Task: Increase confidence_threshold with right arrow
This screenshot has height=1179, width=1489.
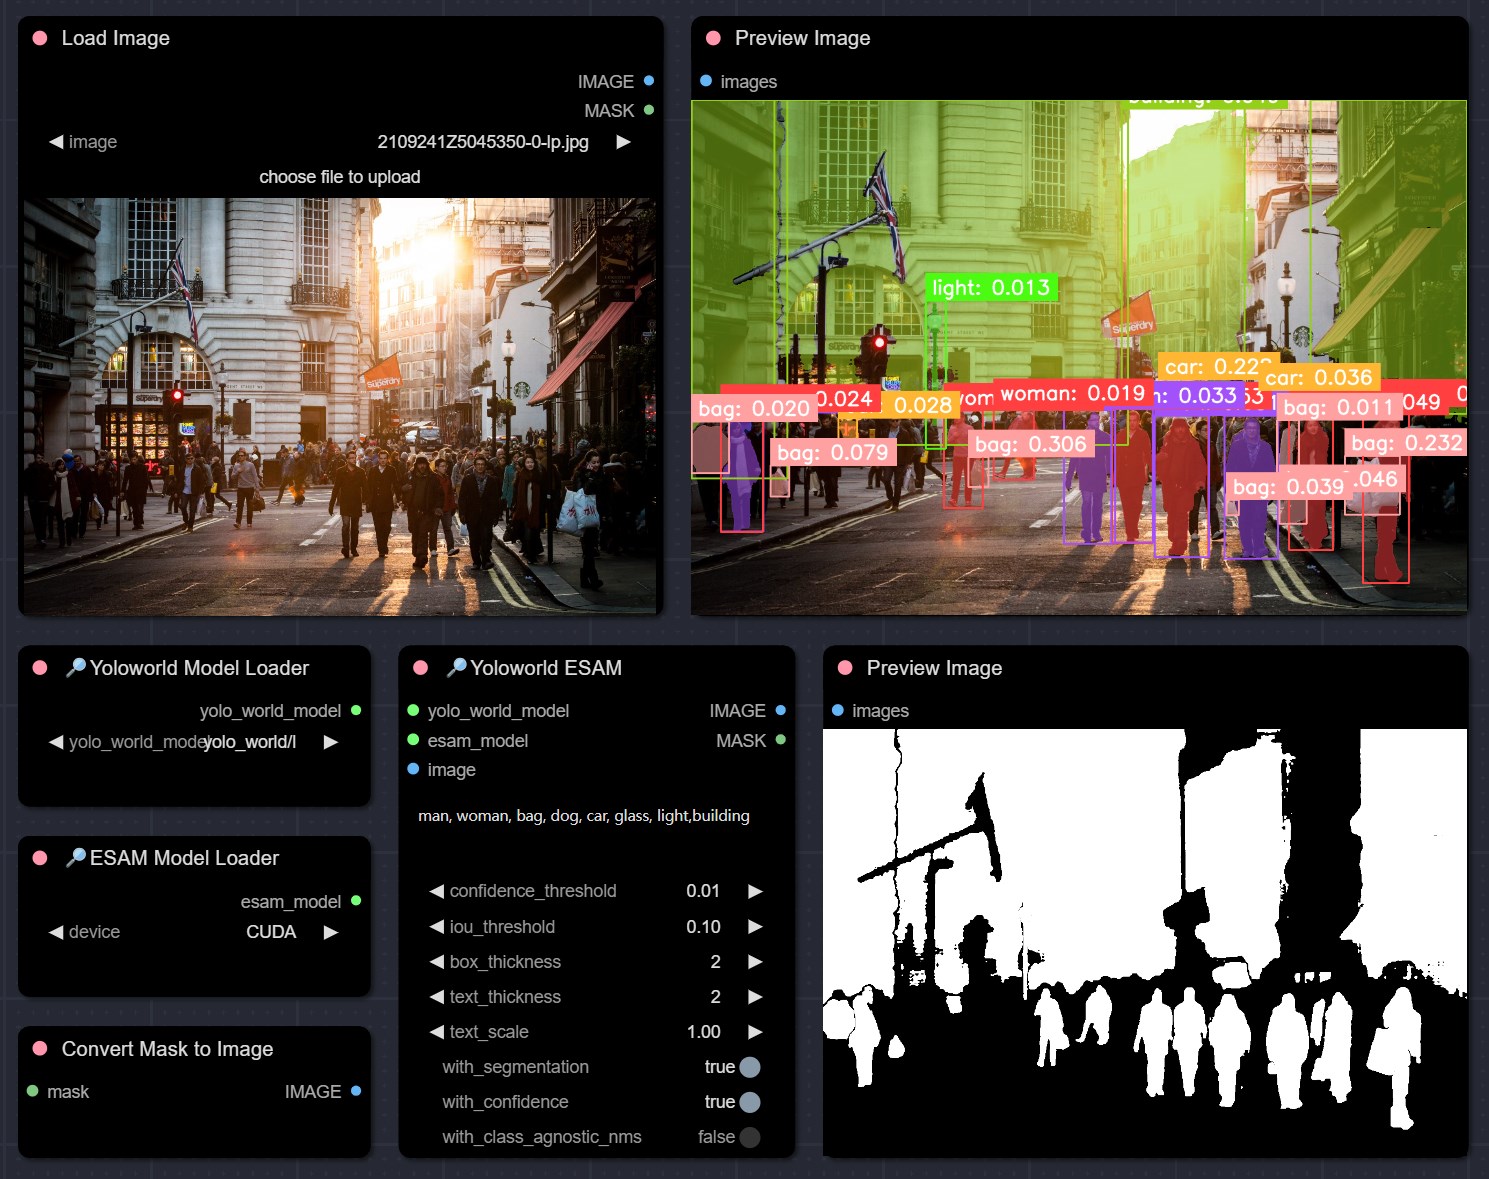Action: pyautogui.click(x=755, y=891)
